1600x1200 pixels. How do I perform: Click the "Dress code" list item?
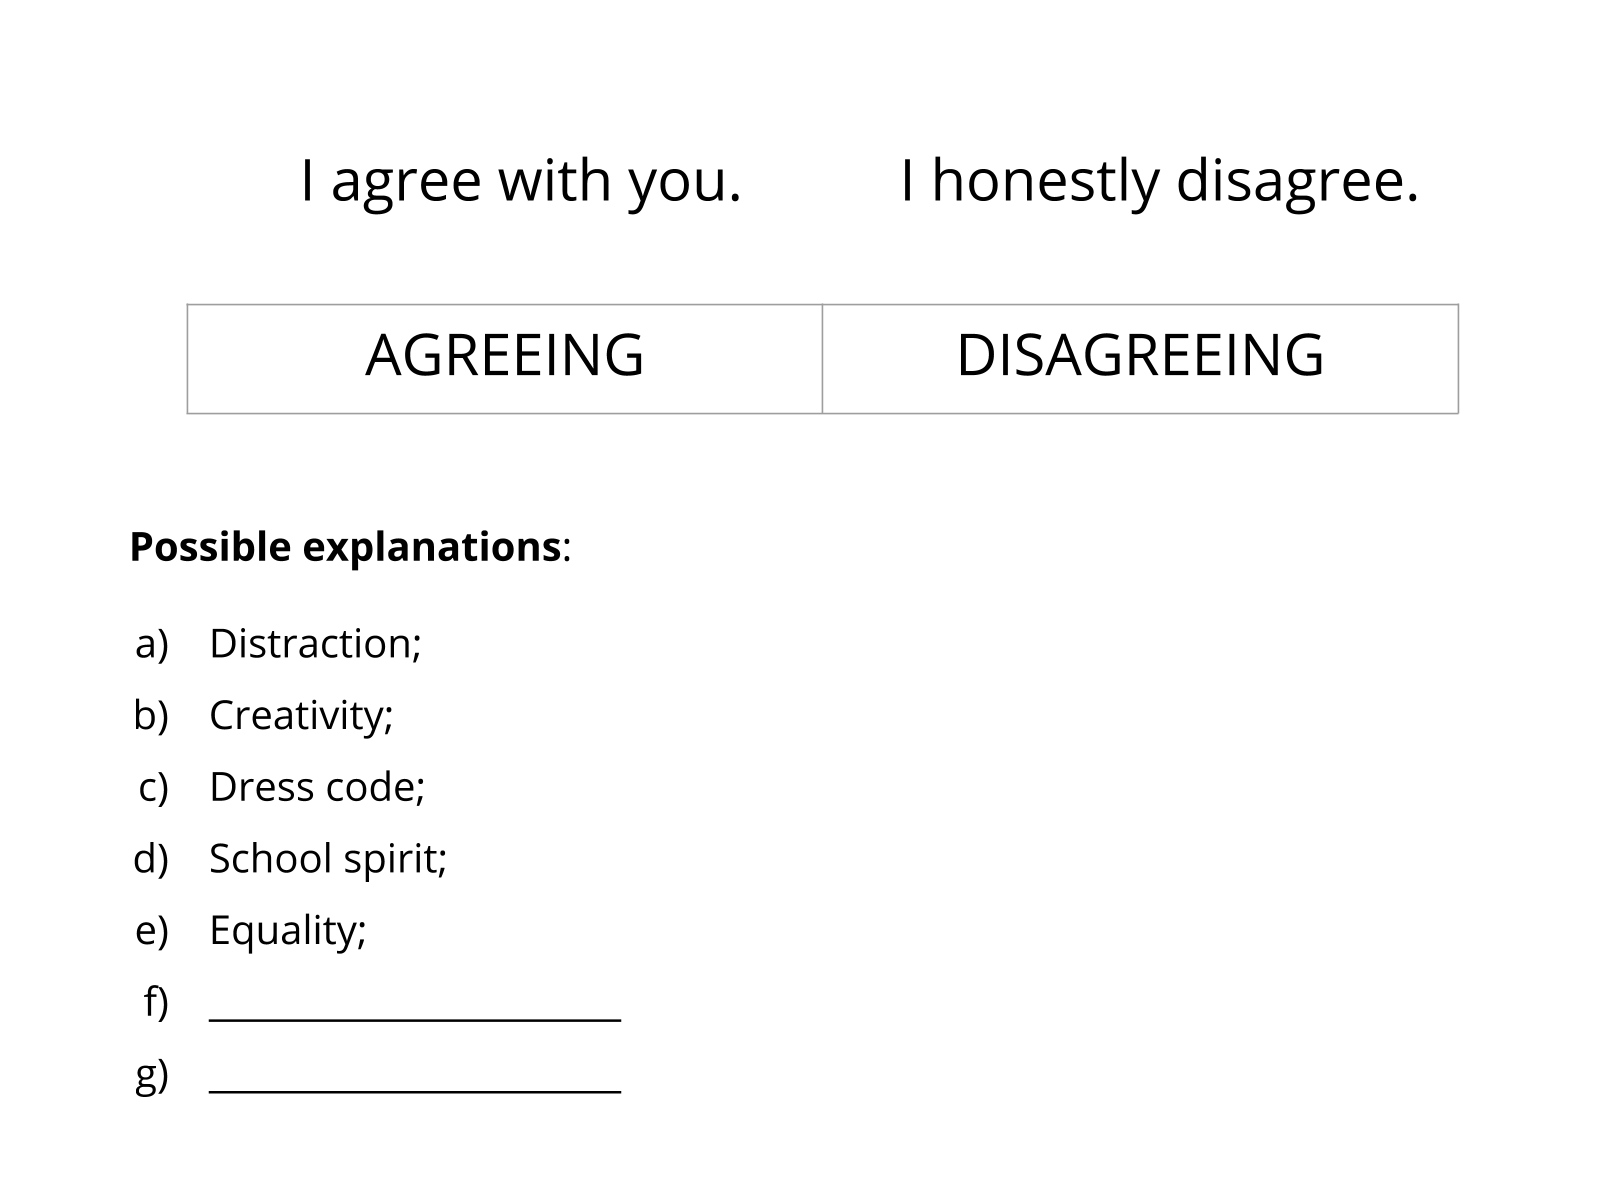tap(317, 788)
